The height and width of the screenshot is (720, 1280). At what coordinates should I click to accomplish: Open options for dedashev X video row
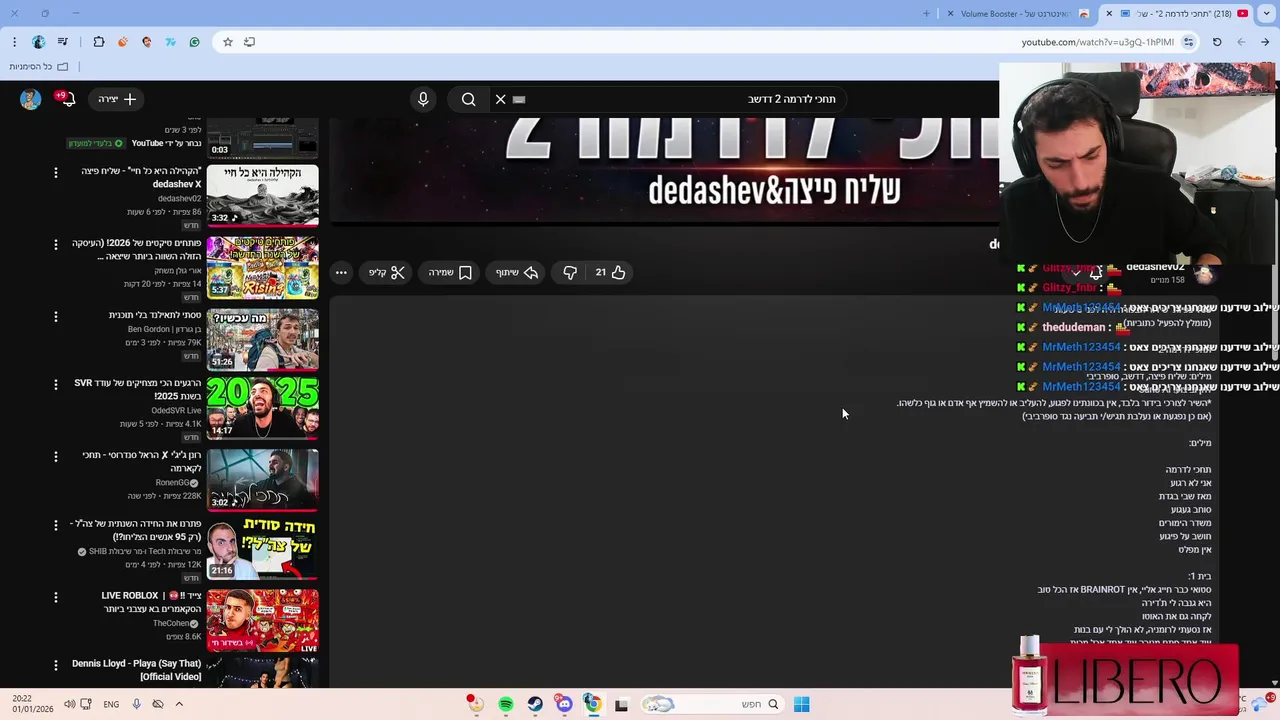coord(56,173)
